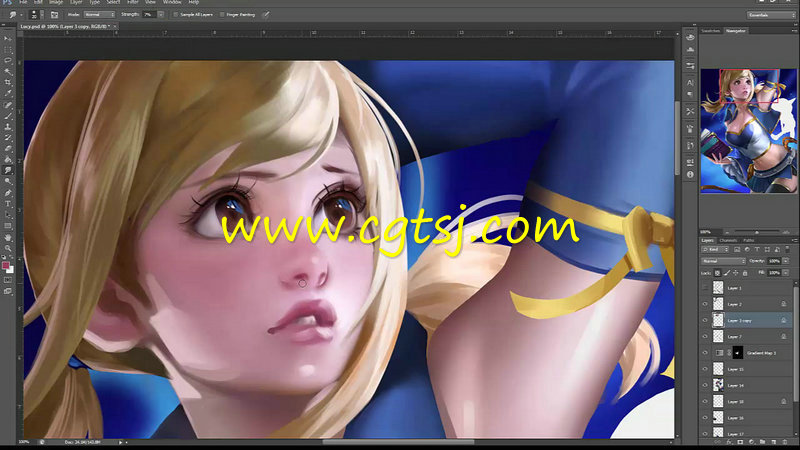800x450 pixels.
Task: Hide Layer 7 visibility eye
Action: (705, 337)
